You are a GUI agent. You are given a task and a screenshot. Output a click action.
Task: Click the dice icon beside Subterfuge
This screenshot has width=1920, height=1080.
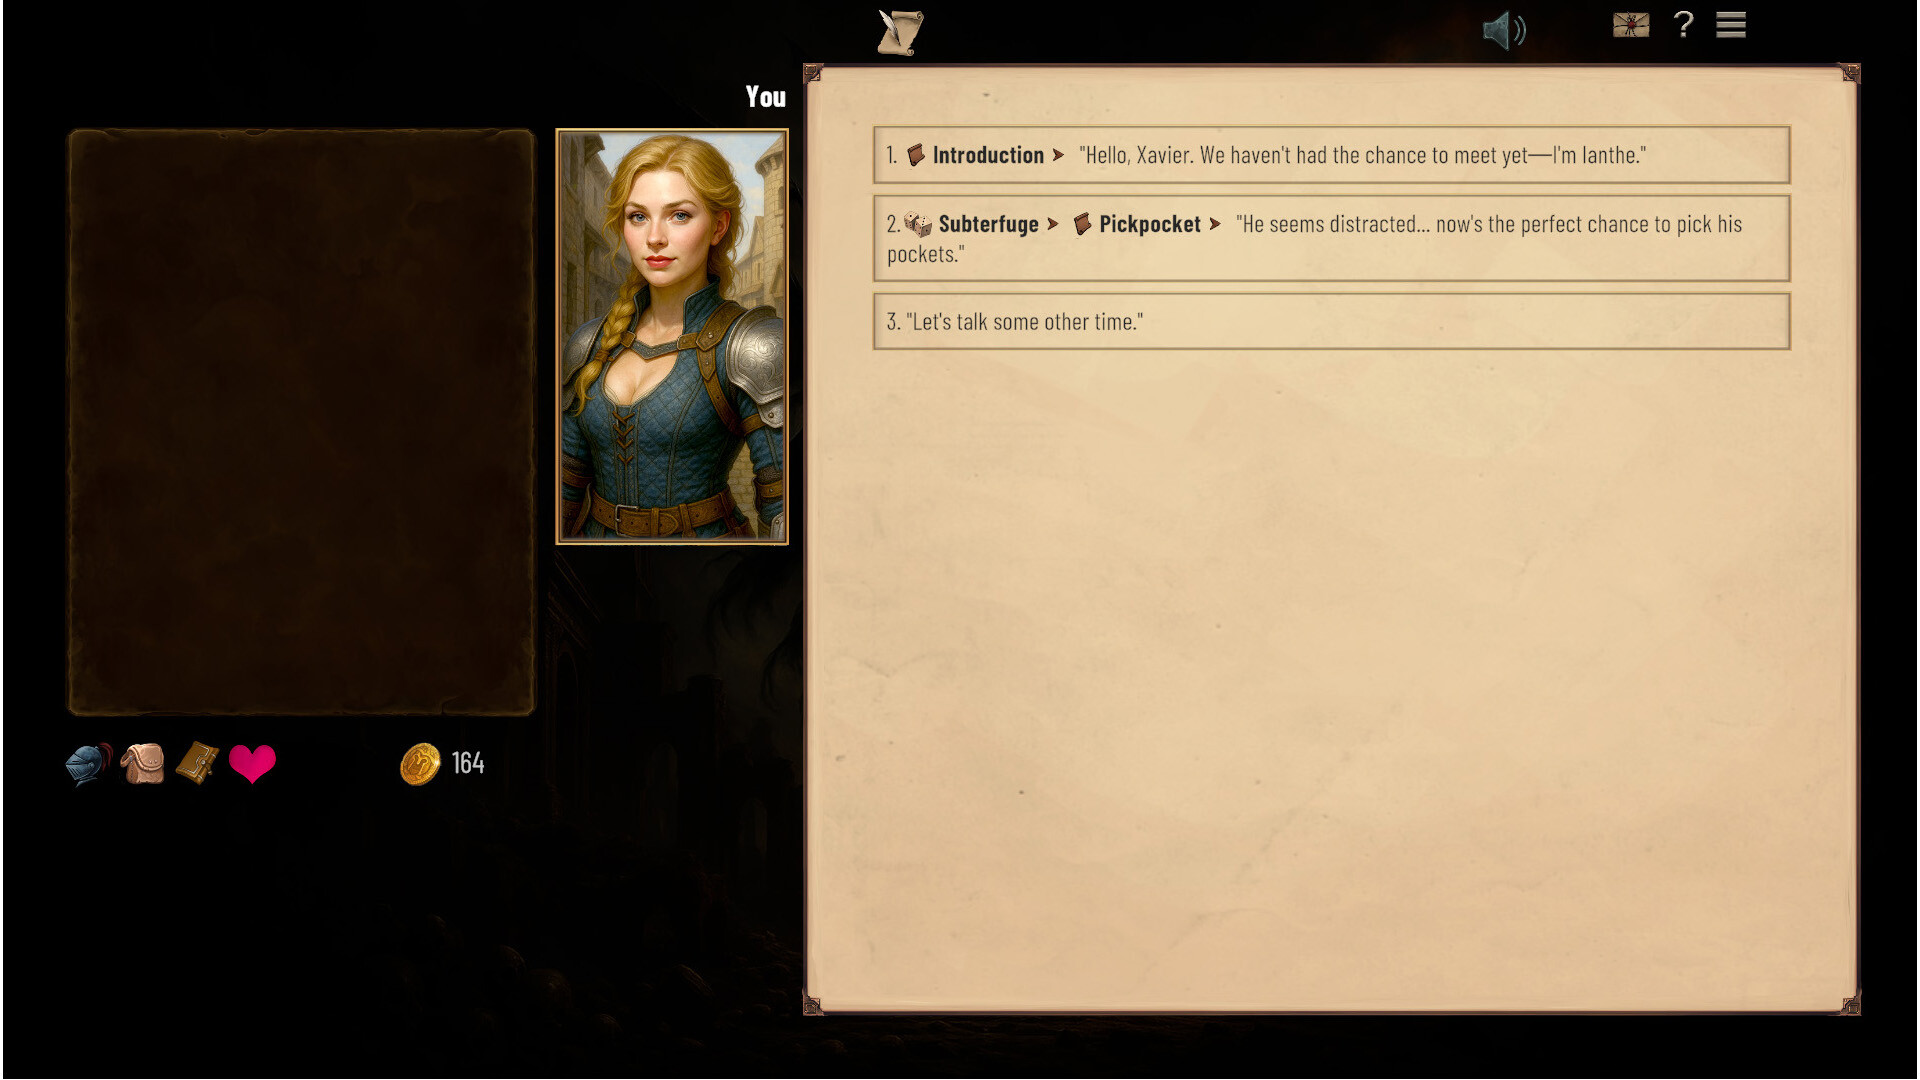tap(917, 224)
